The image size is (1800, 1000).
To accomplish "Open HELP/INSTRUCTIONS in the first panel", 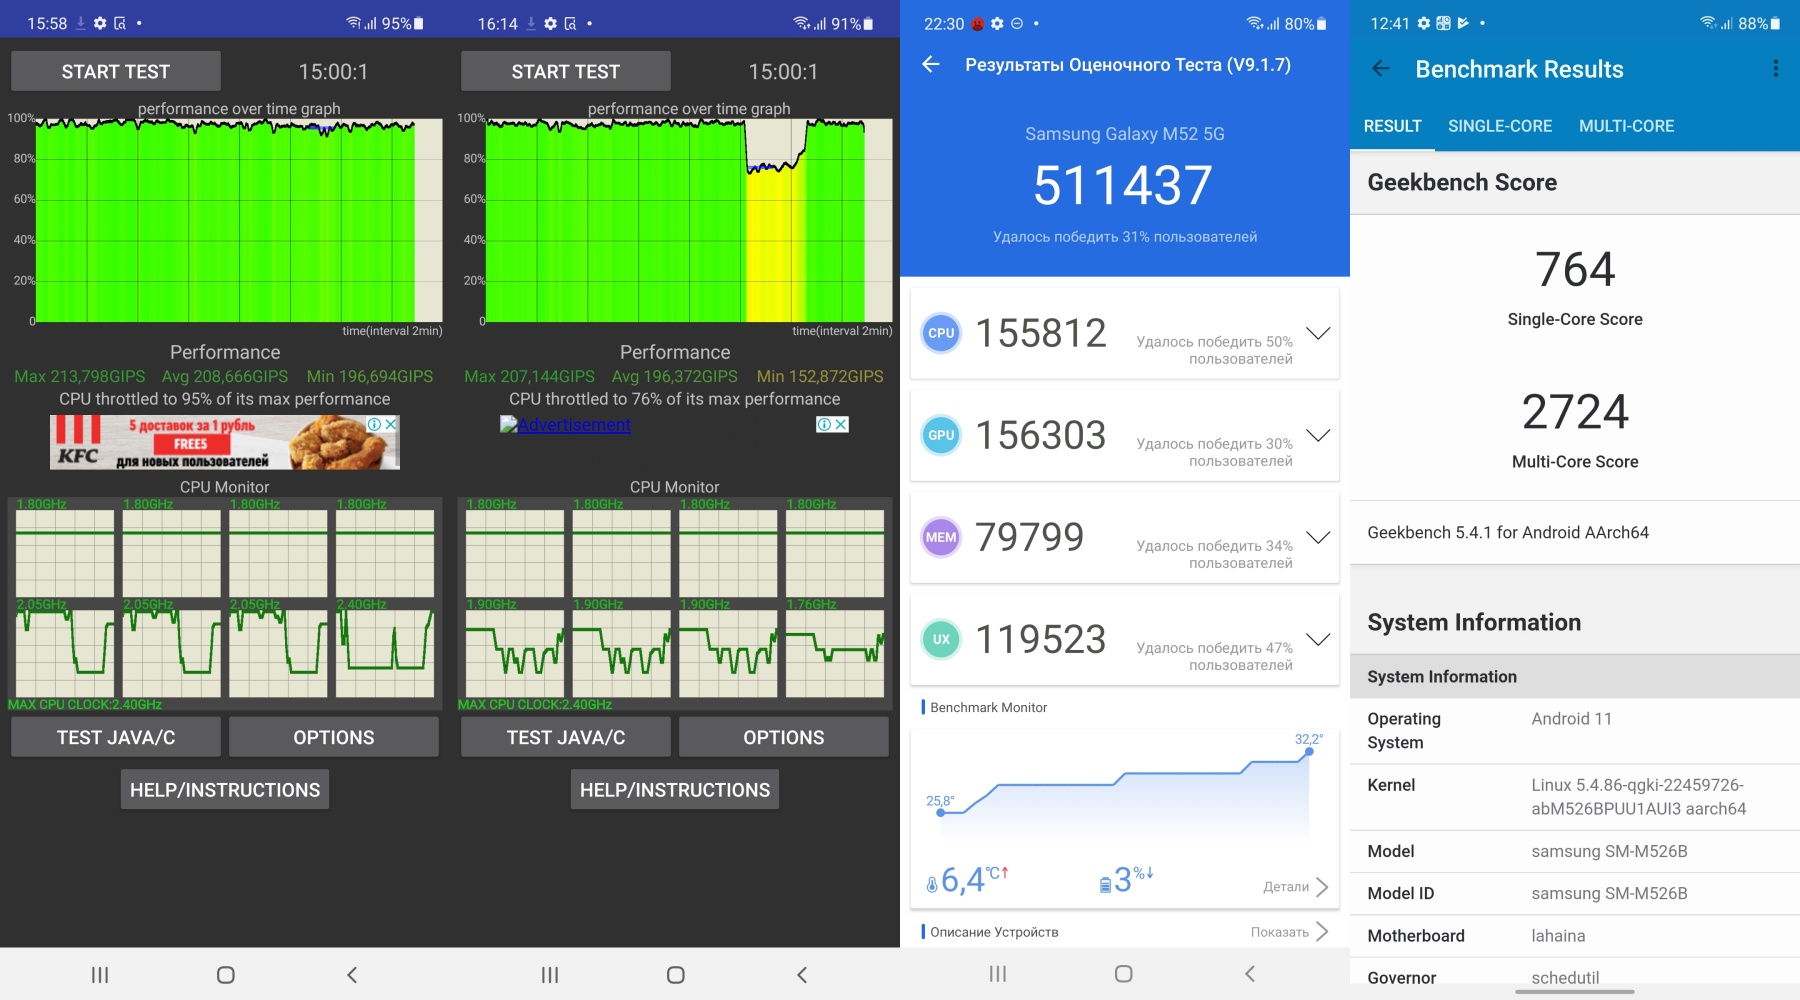I will [225, 790].
